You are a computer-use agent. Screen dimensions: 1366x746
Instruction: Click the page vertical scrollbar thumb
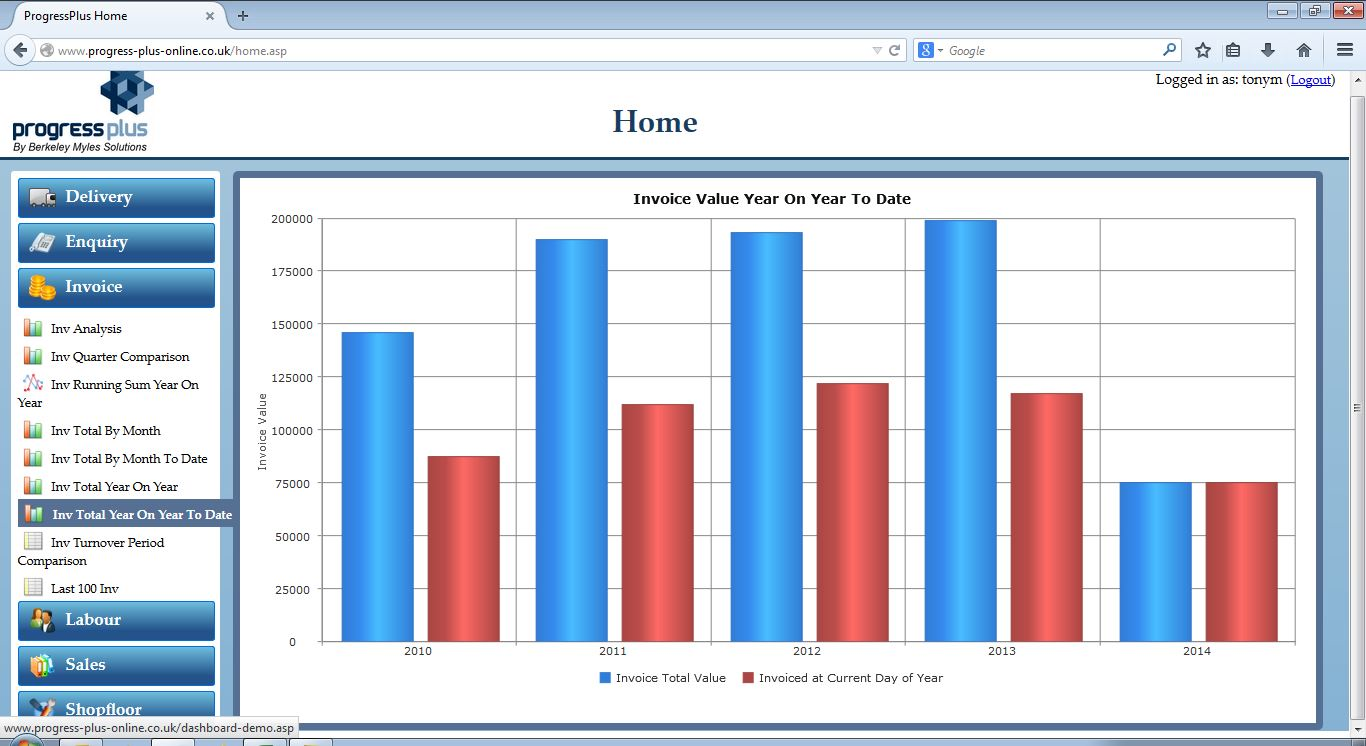(x=1357, y=408)
